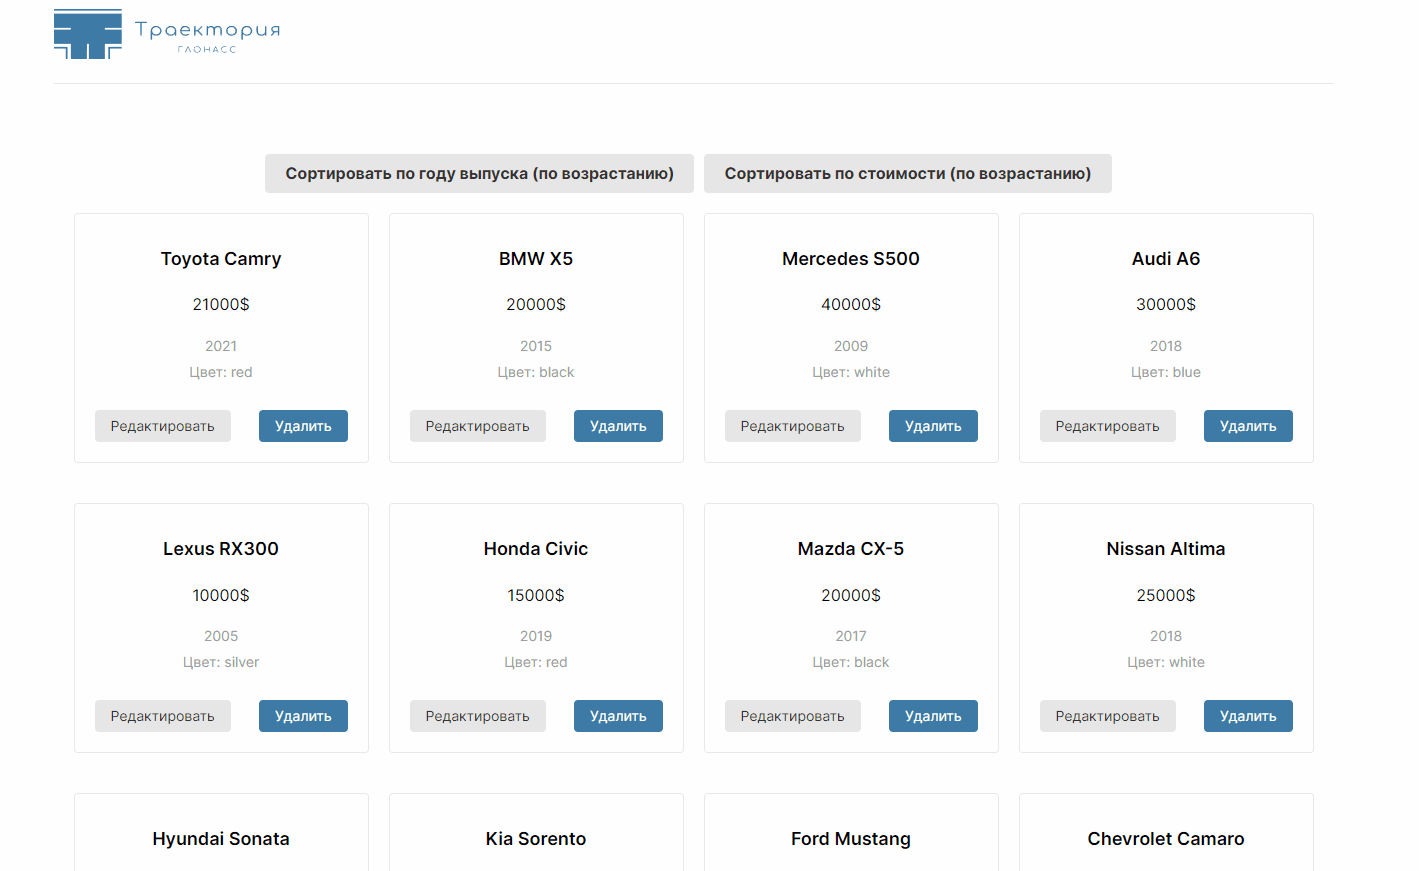Select the Kia Sorento title
The image size is (1419, 871).
(x=536, y=839)
